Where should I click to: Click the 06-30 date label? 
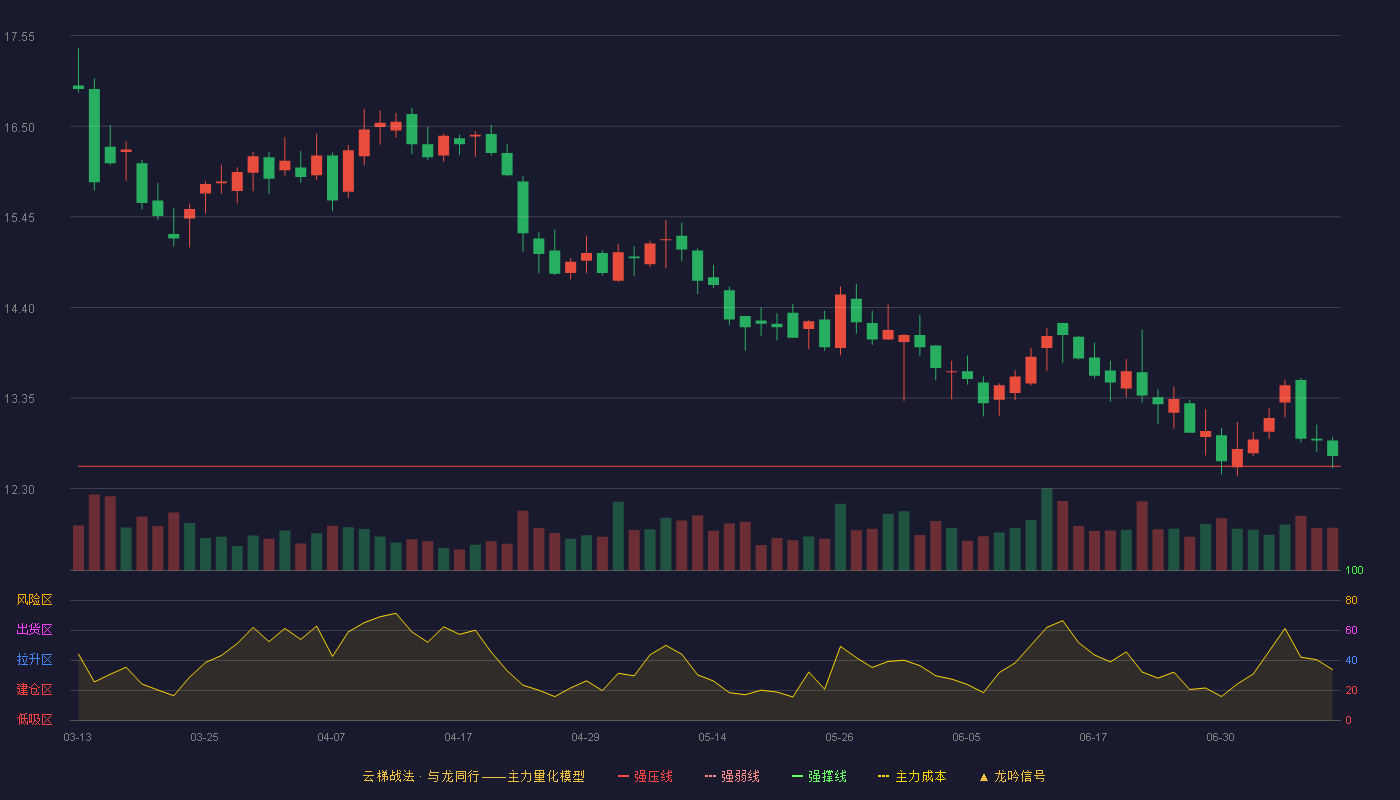pos(1220,737)
